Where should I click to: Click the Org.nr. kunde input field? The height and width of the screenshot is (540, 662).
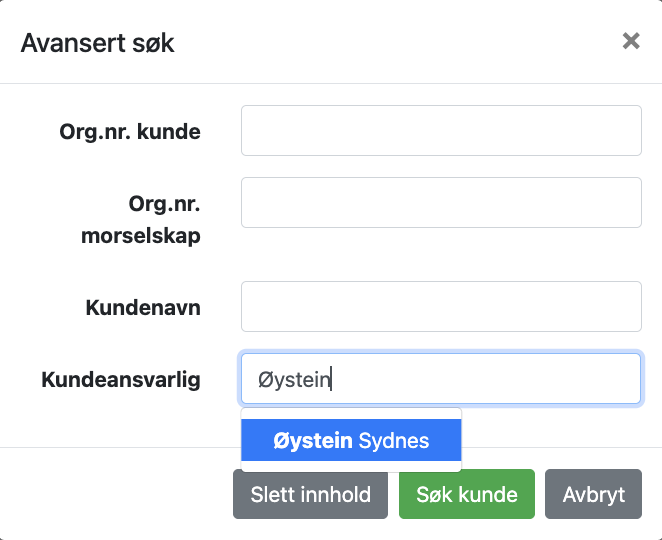point(441,131)
